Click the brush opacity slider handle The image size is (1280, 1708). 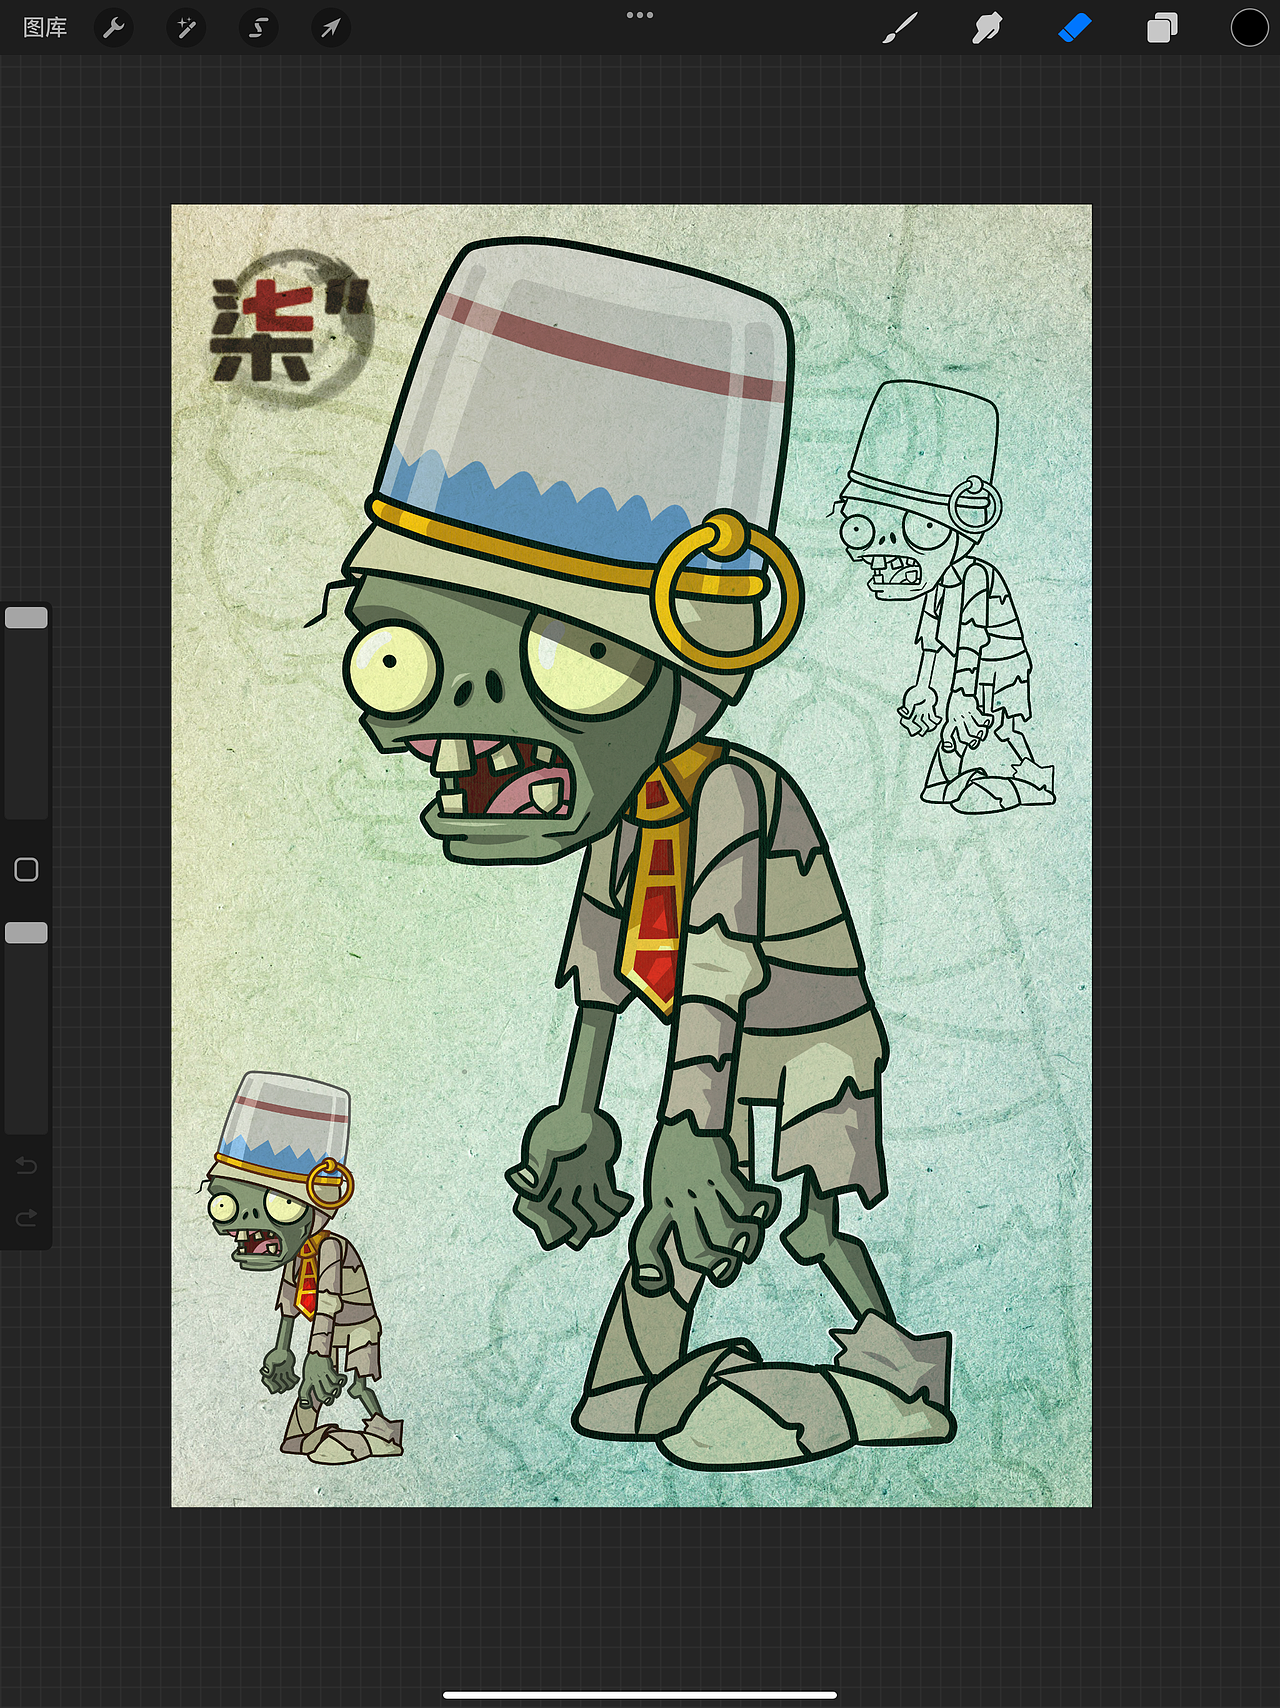(26, 933)
